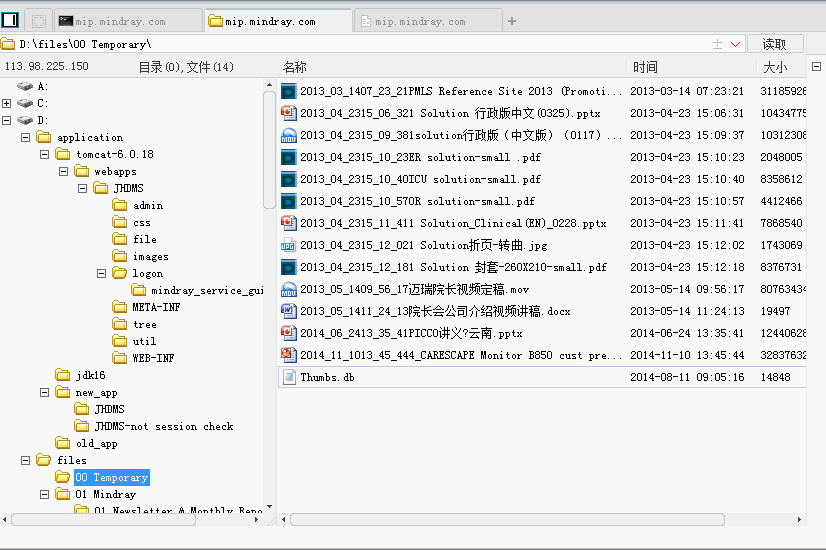Select the JHDMS-not session check folder

pyautogui.click(x=164, y=426)
